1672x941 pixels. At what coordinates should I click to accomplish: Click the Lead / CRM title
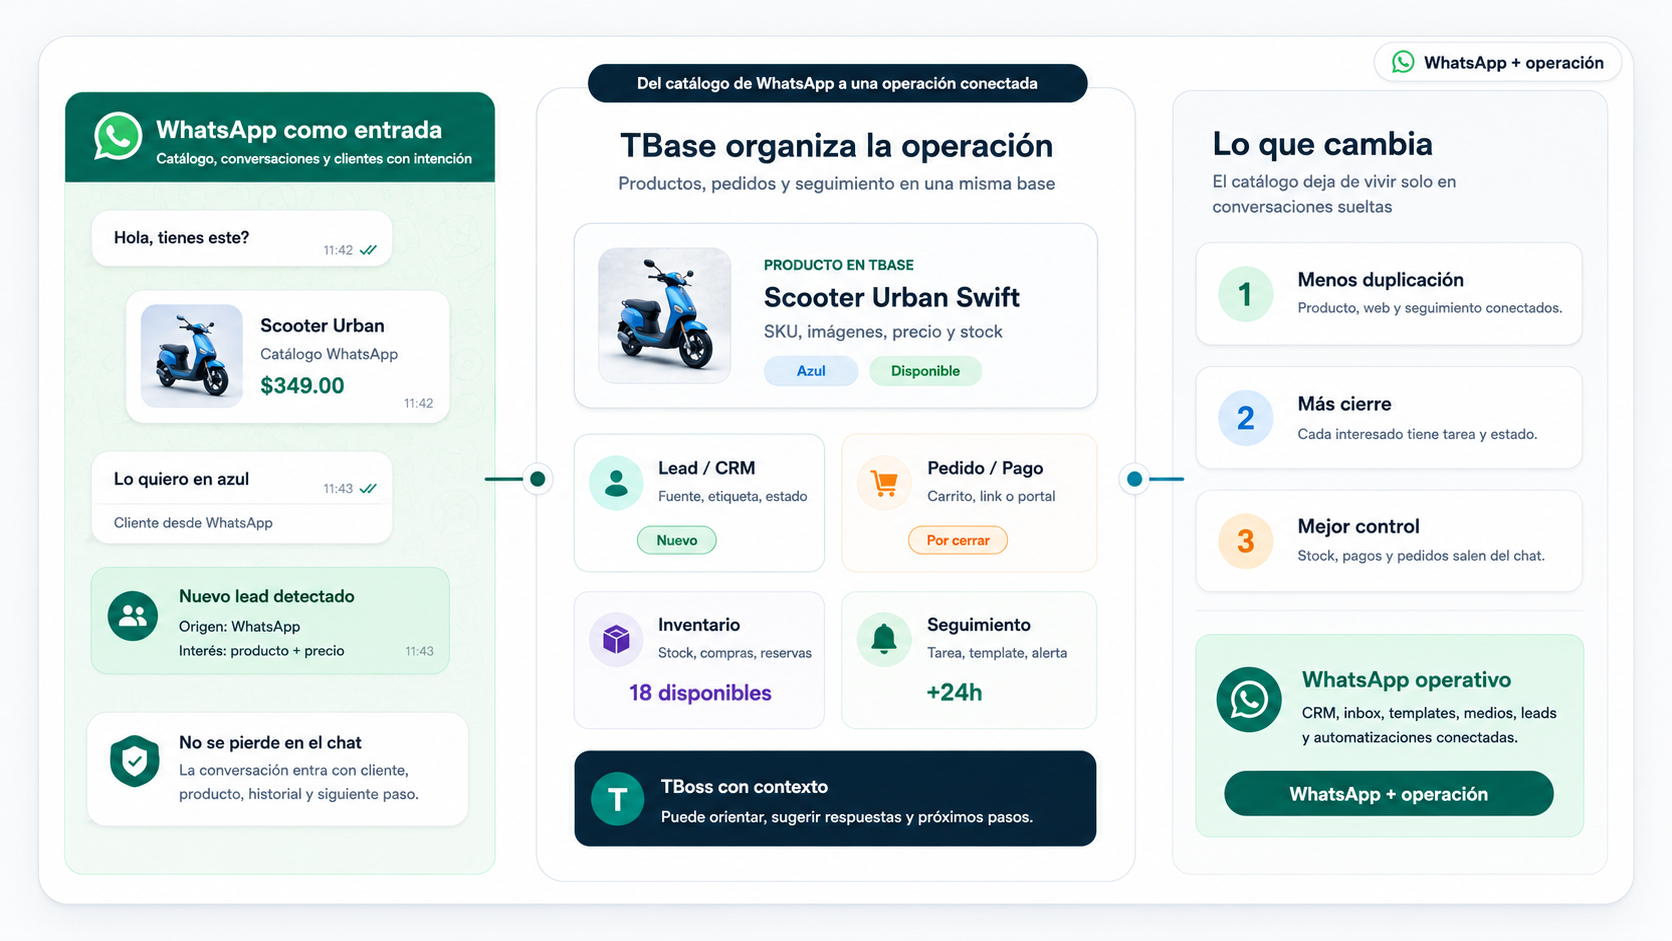click(x=707, y=468)
